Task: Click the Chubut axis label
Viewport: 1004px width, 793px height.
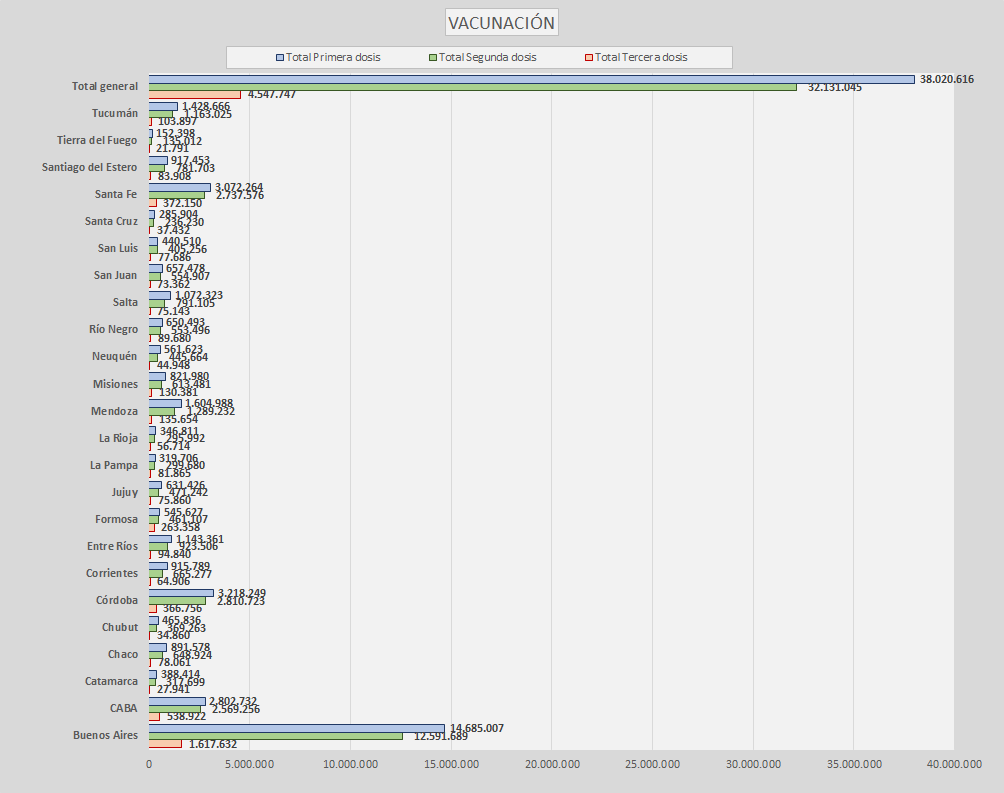Action: [120, 627]
